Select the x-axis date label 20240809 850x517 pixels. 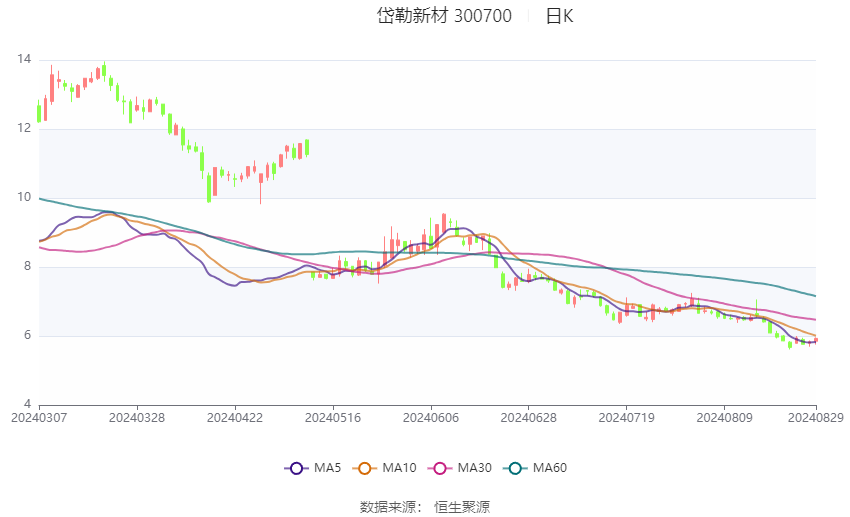pyautogui.click(x=724, y=418)
